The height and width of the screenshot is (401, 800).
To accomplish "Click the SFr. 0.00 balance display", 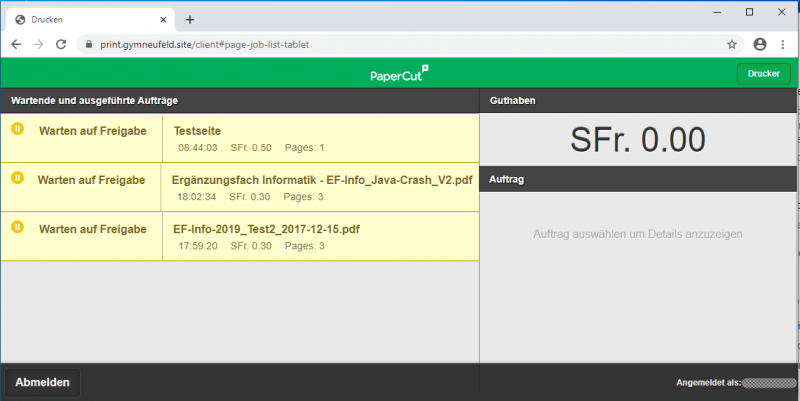I will 638,140.
